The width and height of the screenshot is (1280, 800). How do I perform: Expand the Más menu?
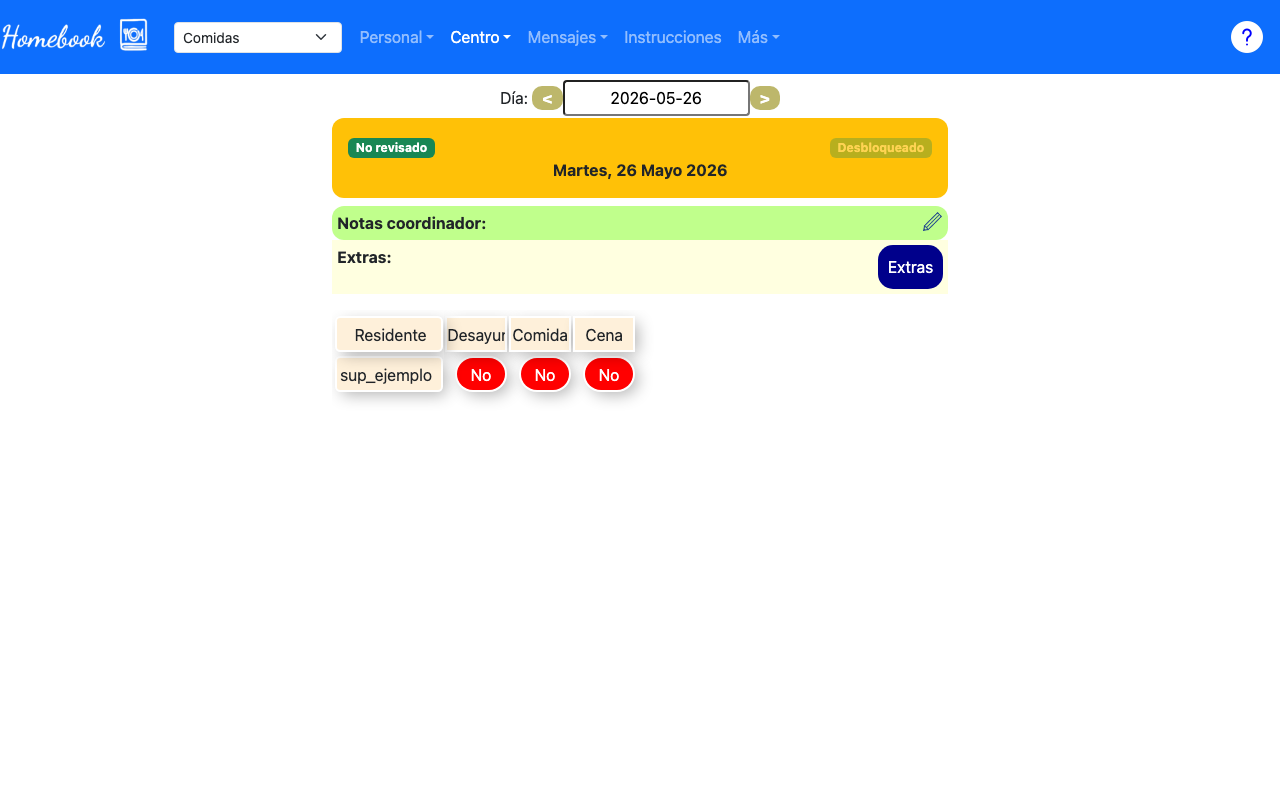758,37
